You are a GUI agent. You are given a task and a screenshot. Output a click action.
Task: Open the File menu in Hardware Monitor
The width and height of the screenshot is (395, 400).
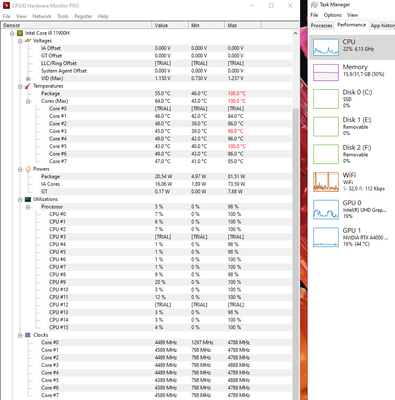coord(6,16)
